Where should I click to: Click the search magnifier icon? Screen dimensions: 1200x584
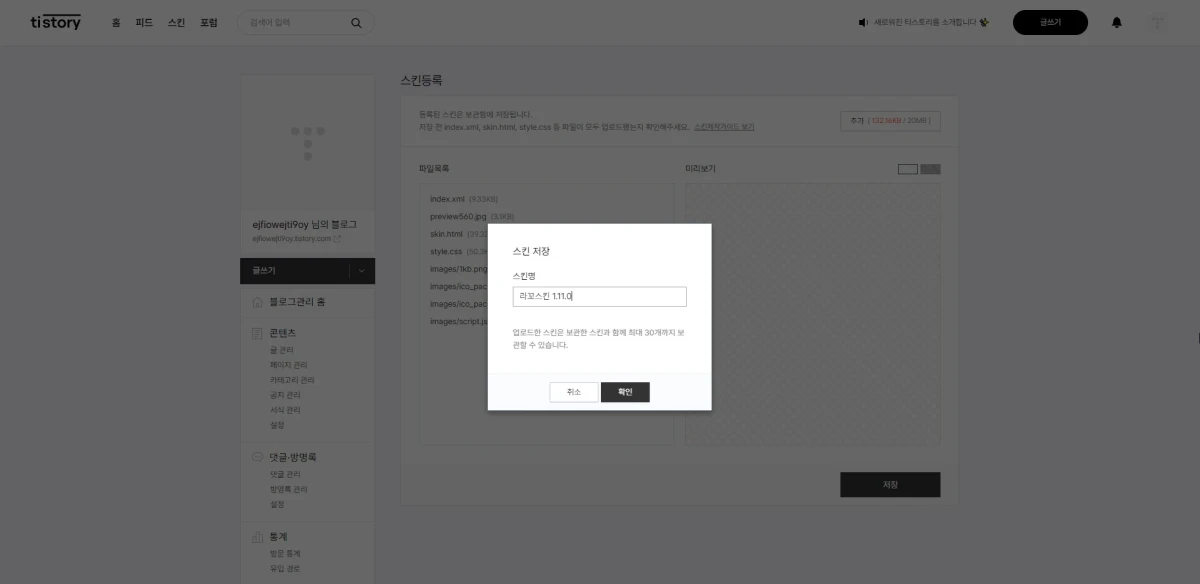pos(355,22)
